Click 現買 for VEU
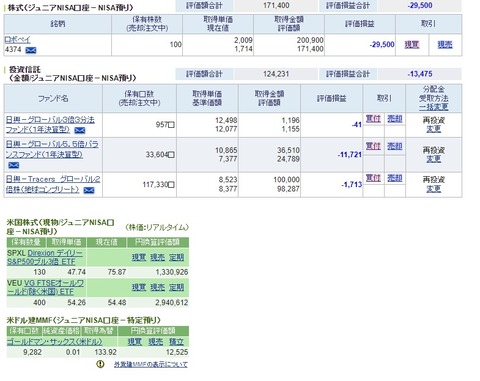Image resolution: width=480 pixels, height=381 pixels. [139, 287]
